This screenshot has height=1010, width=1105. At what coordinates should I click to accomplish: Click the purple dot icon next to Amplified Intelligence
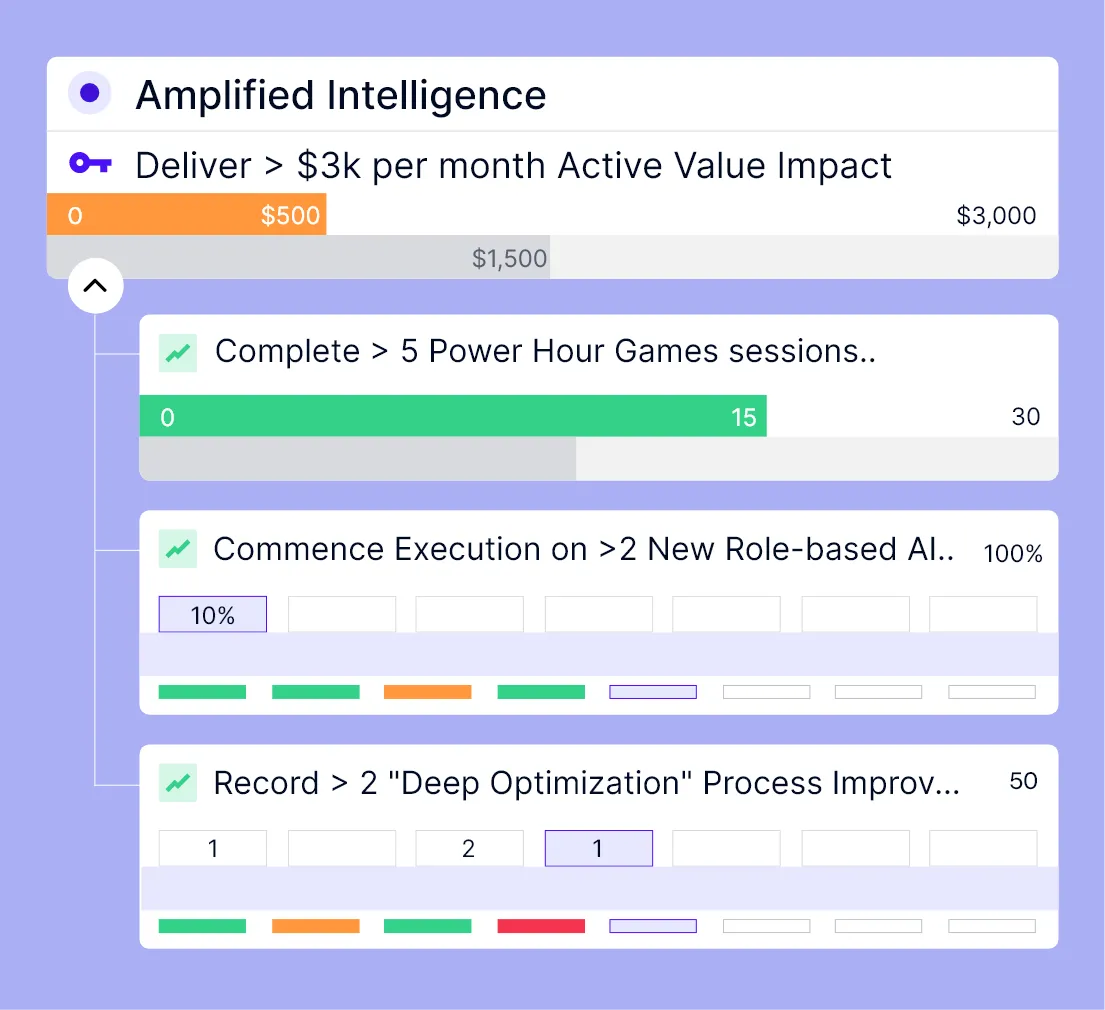pos(90,94)
